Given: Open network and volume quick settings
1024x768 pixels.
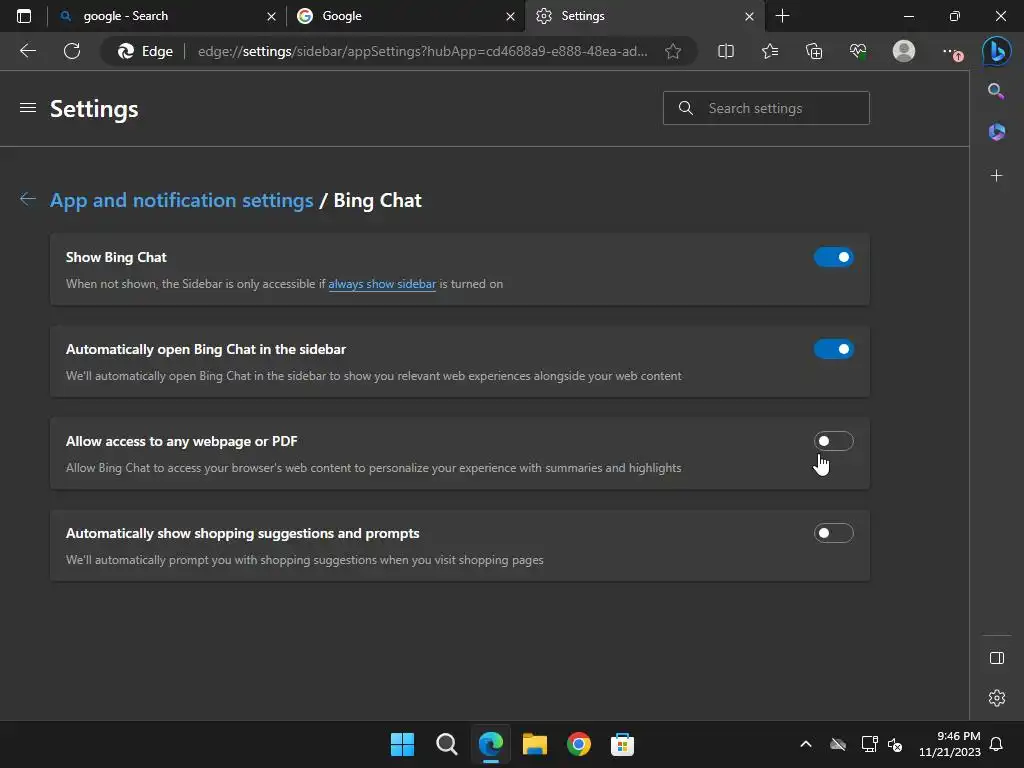Looking at the screenshot, I should click(882, 744).
